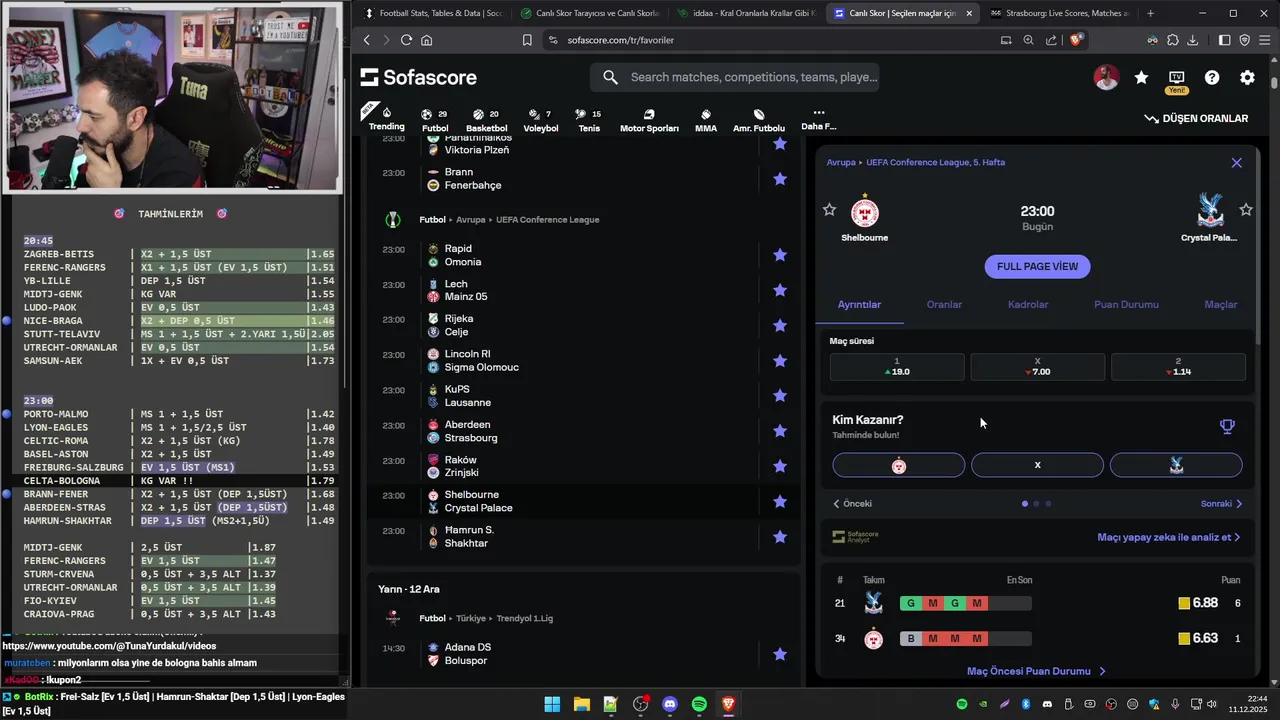Open browser hamburger menu

(x=1265, y=40)
